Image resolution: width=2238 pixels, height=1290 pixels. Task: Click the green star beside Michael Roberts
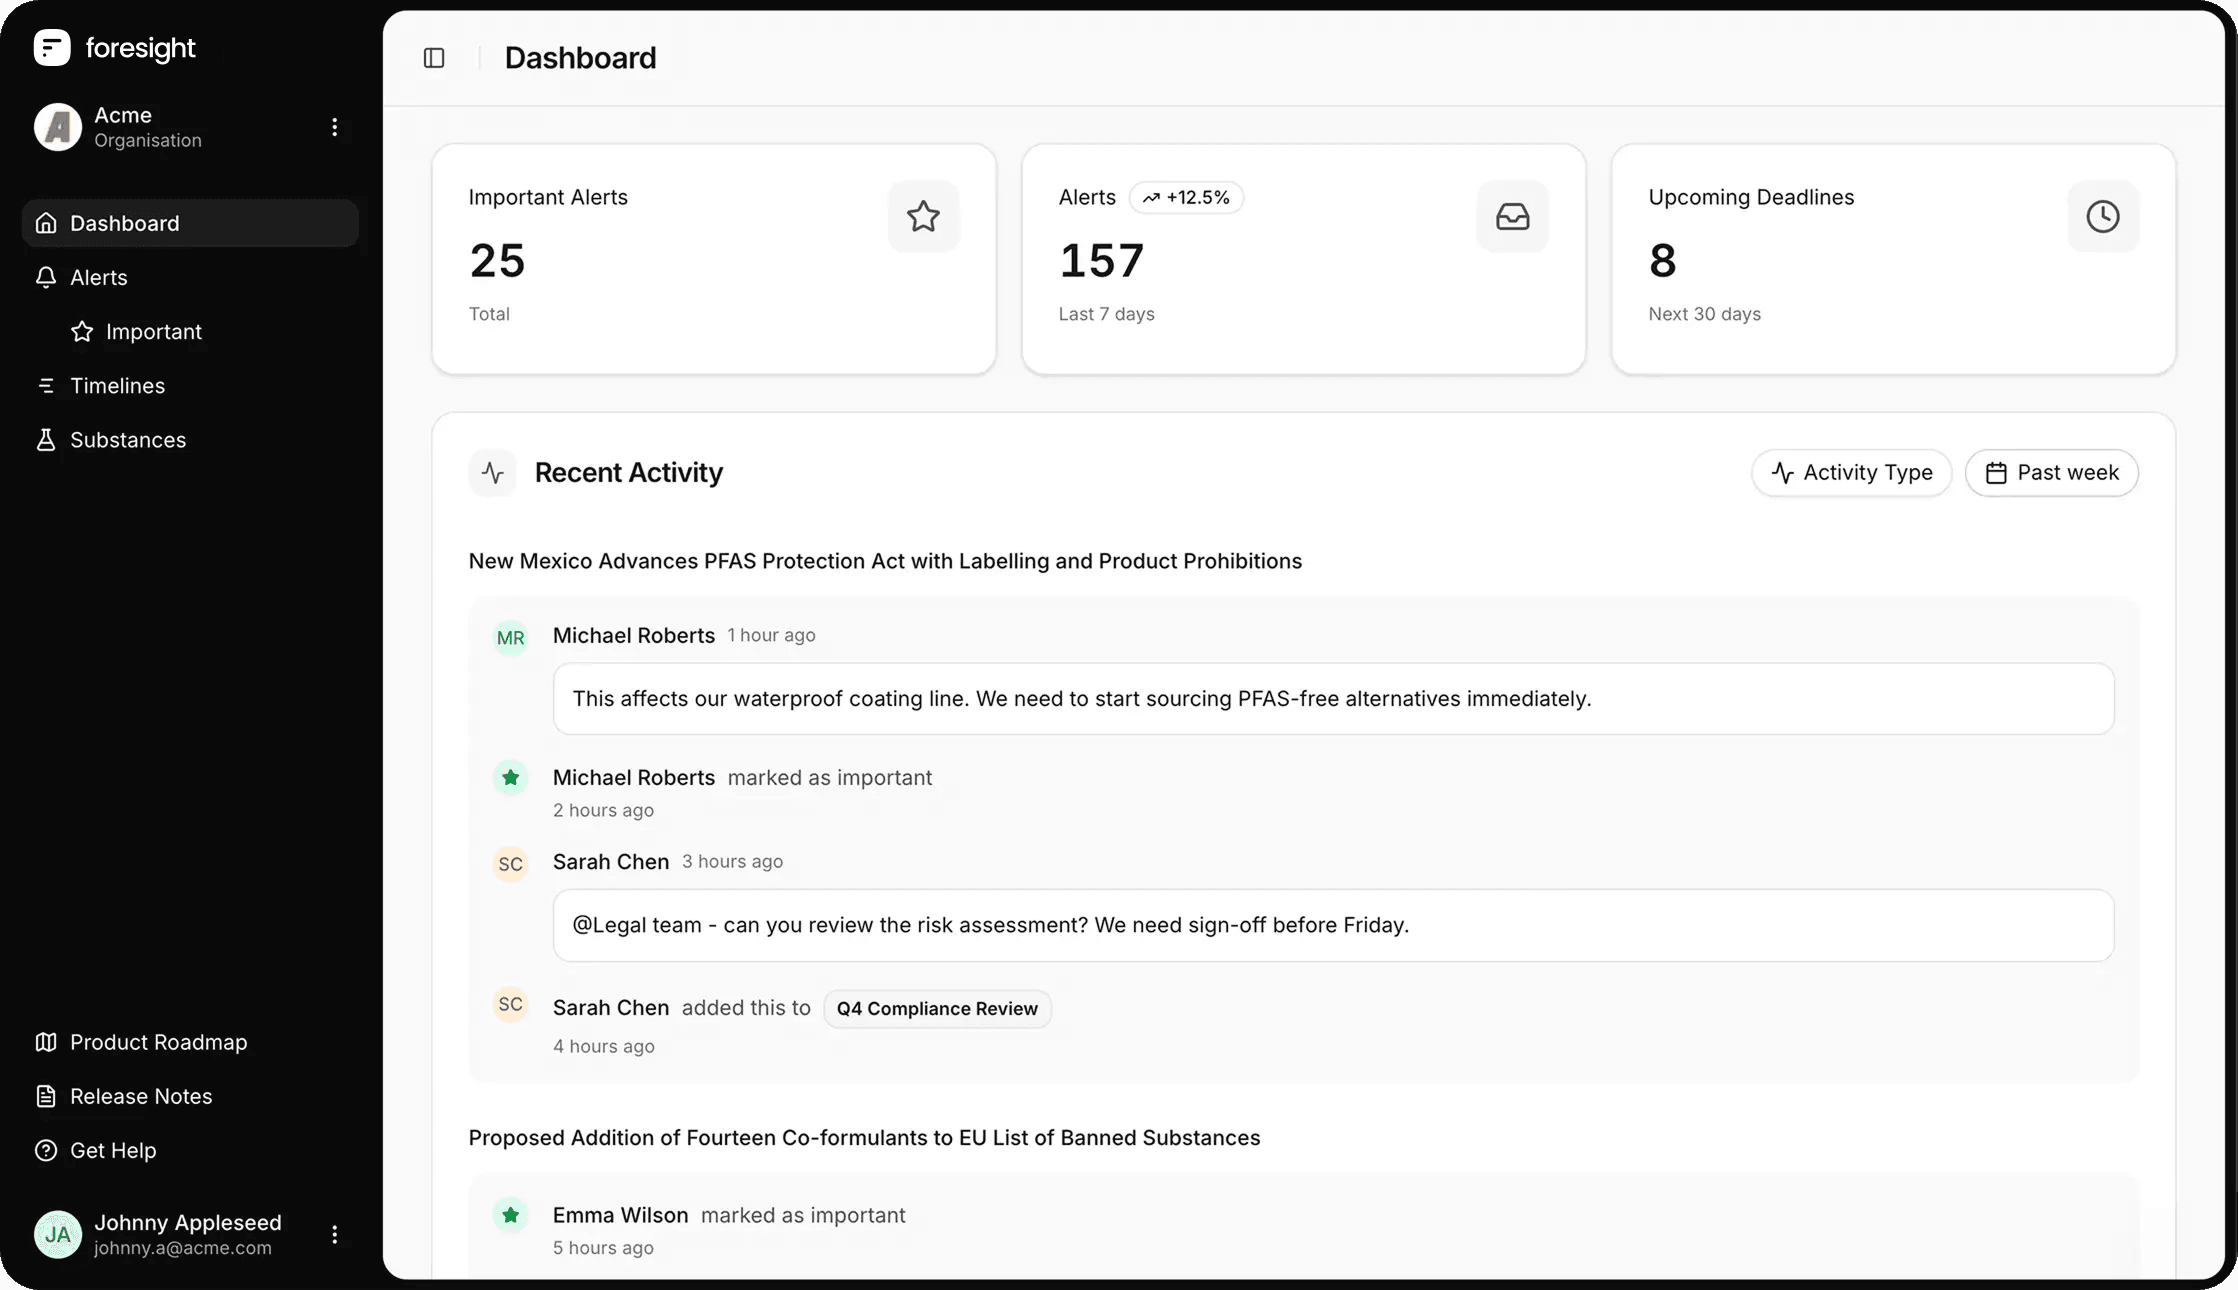click(510, 778)
